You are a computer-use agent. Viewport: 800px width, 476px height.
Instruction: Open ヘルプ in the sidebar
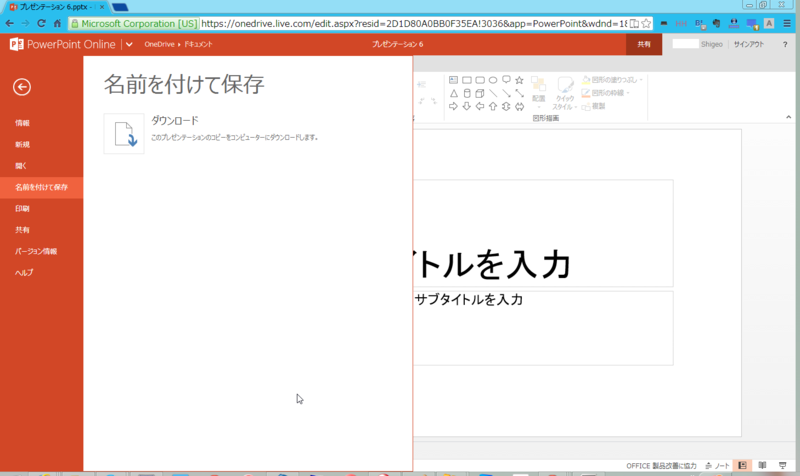pyautogui.click(x=41, y=273)
